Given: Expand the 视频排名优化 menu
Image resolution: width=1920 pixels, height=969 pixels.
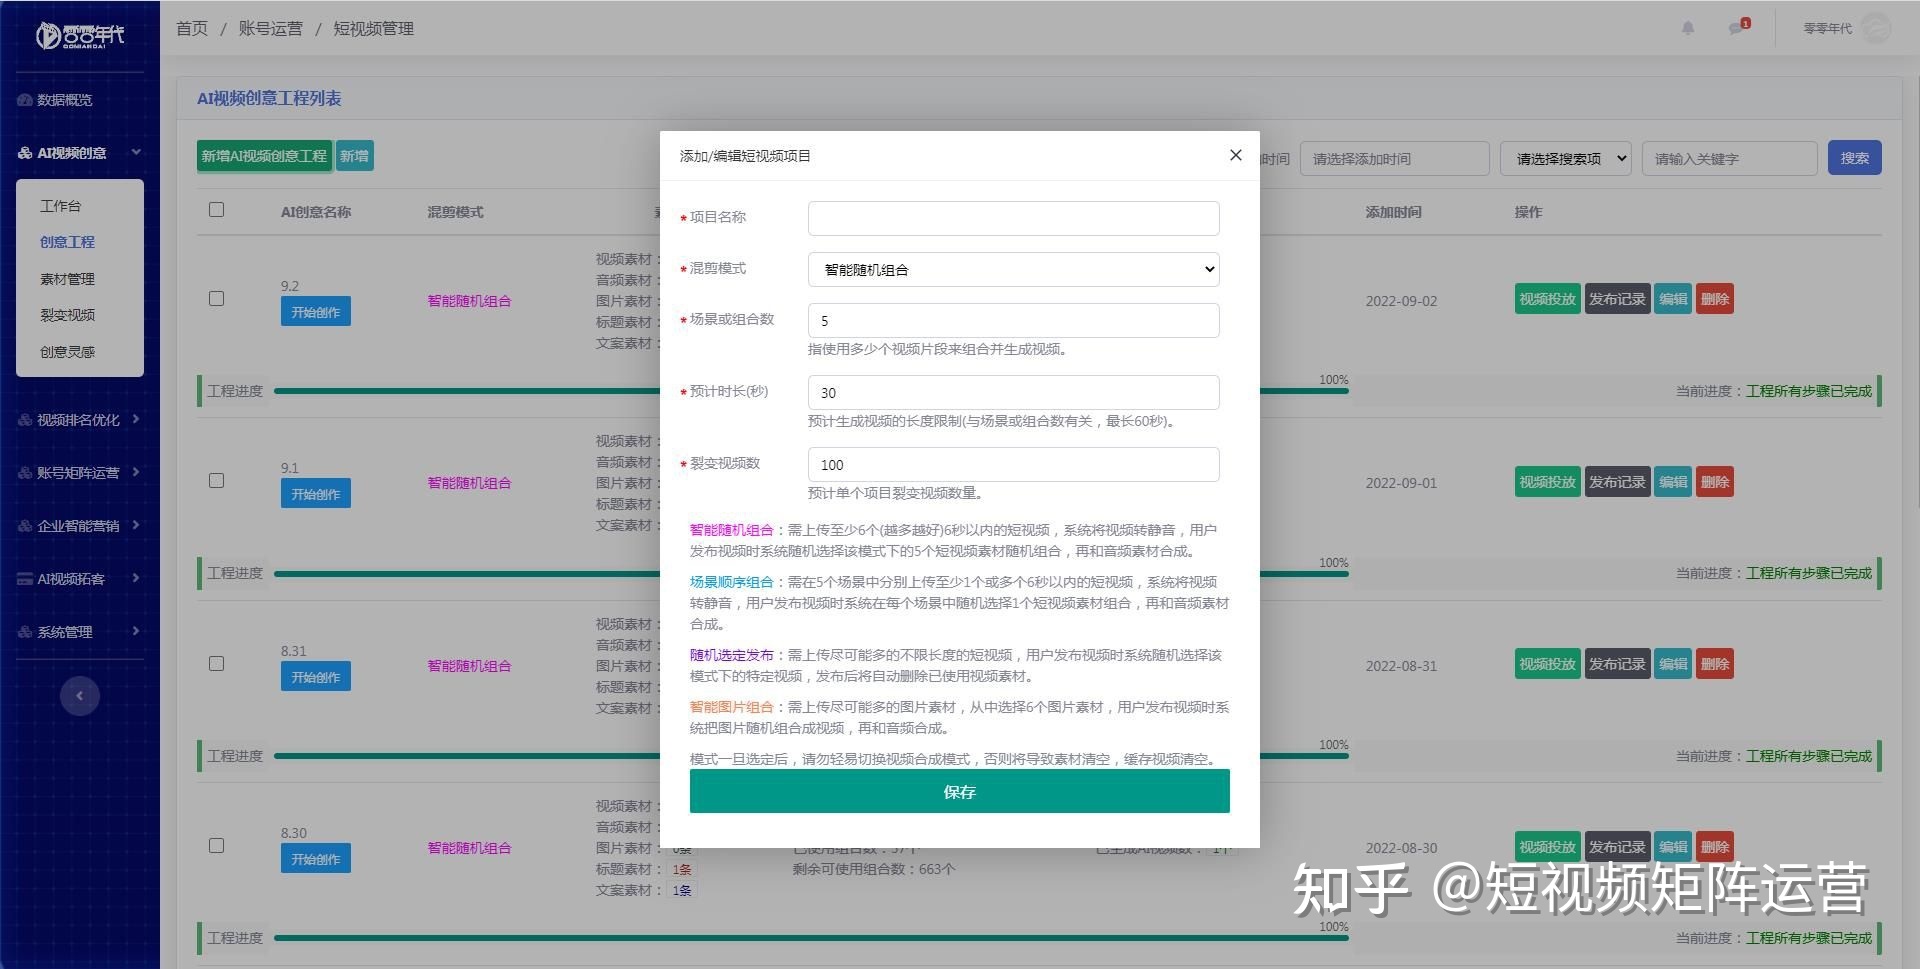Looking at the screenshot, I should click(136, 420).
